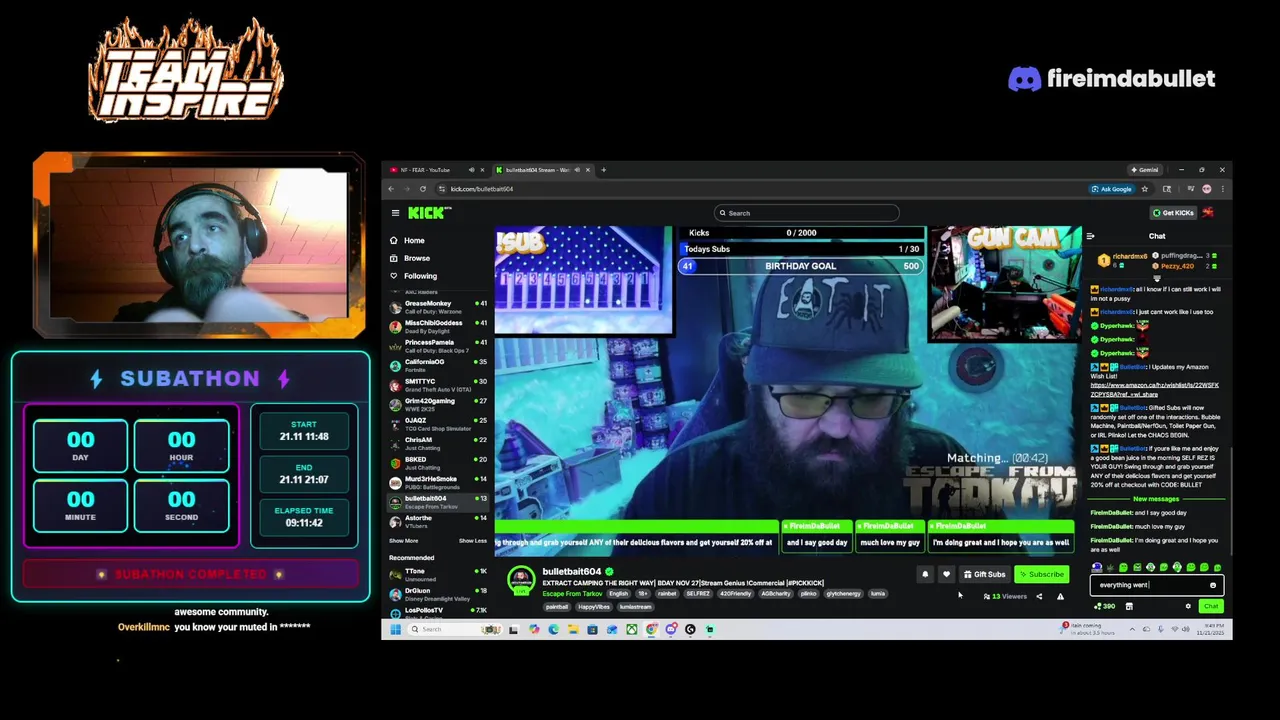
Task: Open the Chrome profile avatar
Action: point(1207,189)
